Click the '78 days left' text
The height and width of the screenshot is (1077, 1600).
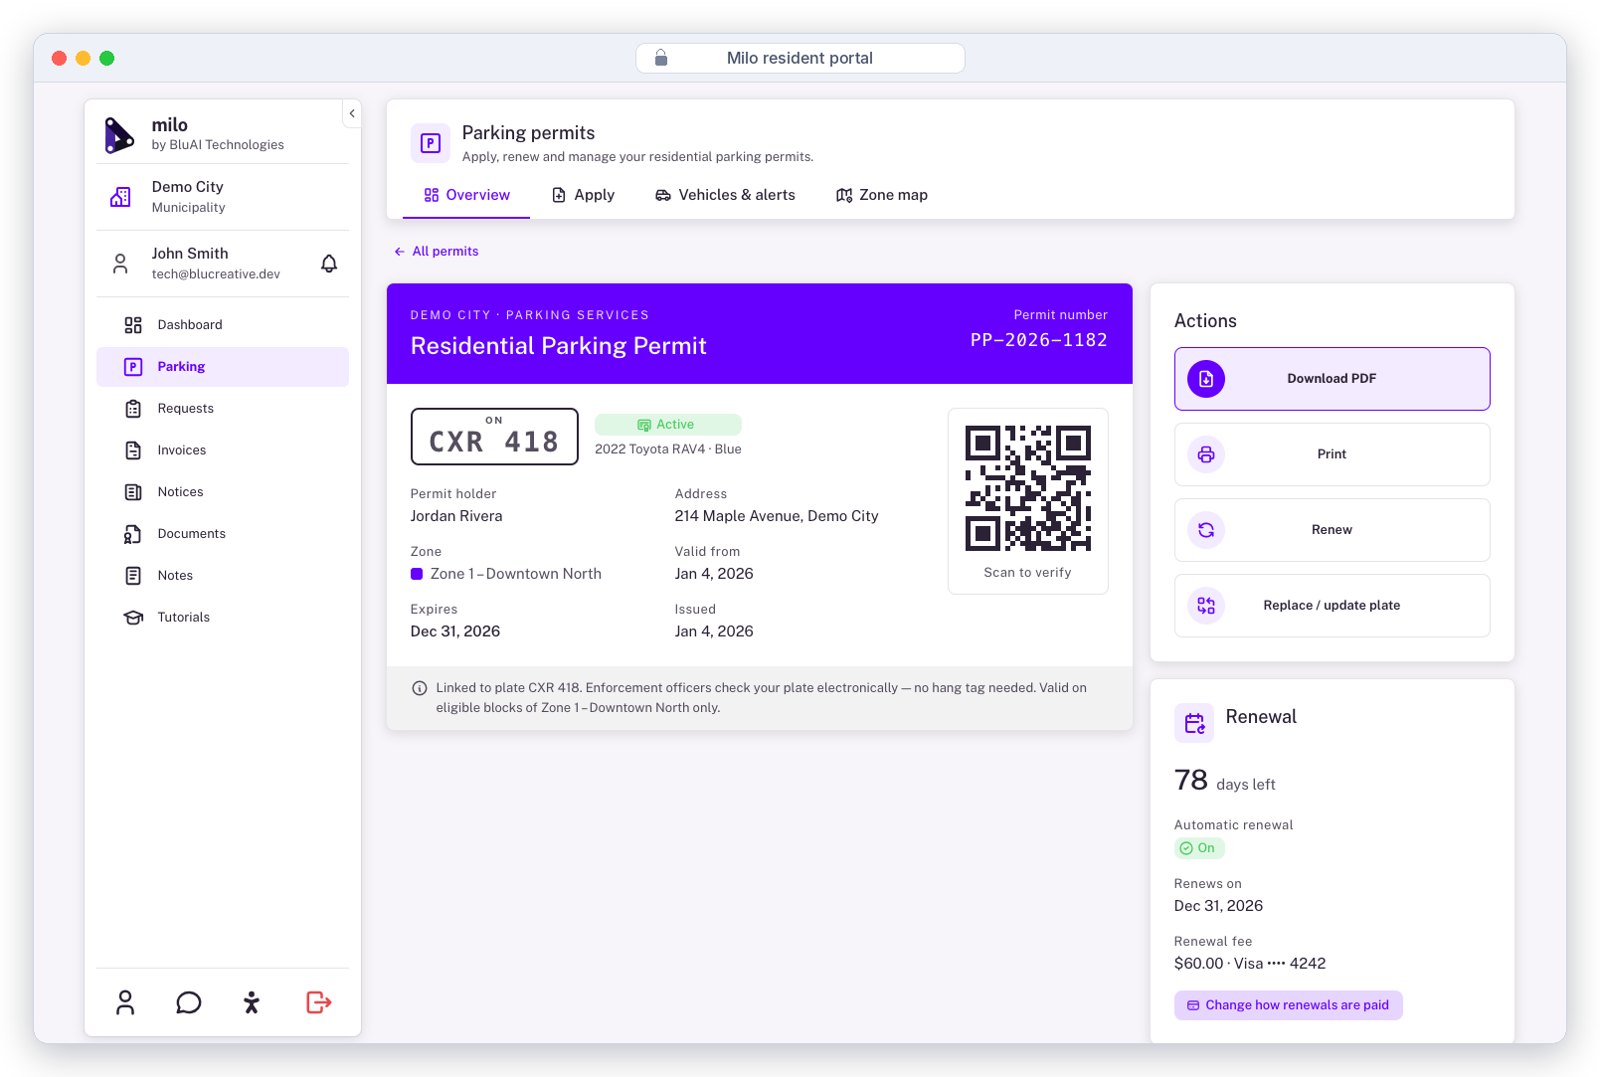1225,781
